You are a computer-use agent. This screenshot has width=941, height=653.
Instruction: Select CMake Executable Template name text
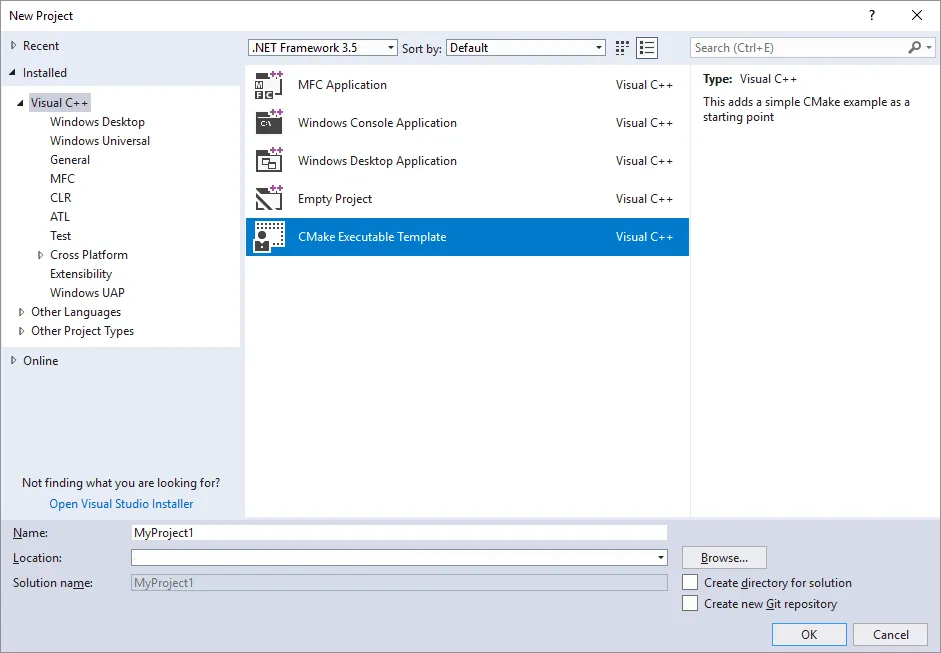[372, 237]
